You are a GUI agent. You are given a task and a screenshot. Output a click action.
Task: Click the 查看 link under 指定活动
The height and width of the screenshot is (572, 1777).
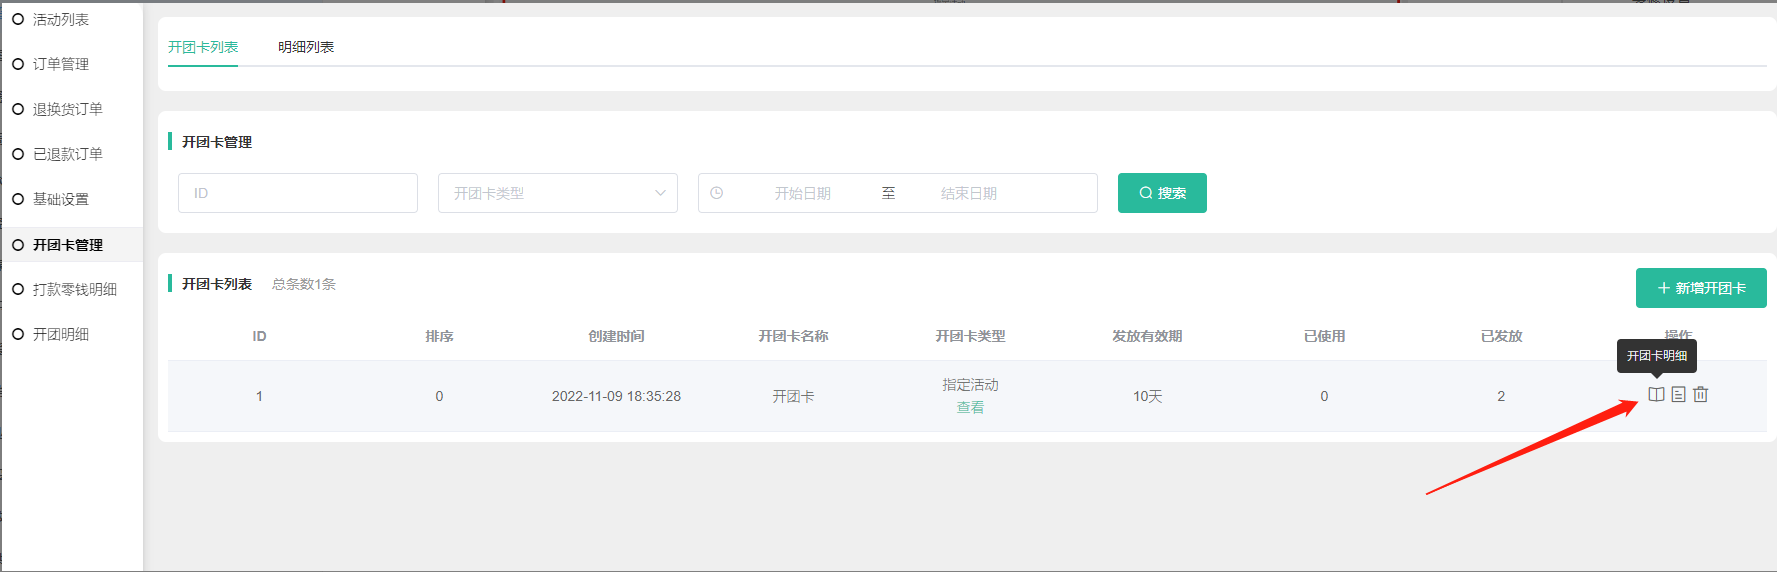coord(970,408)
